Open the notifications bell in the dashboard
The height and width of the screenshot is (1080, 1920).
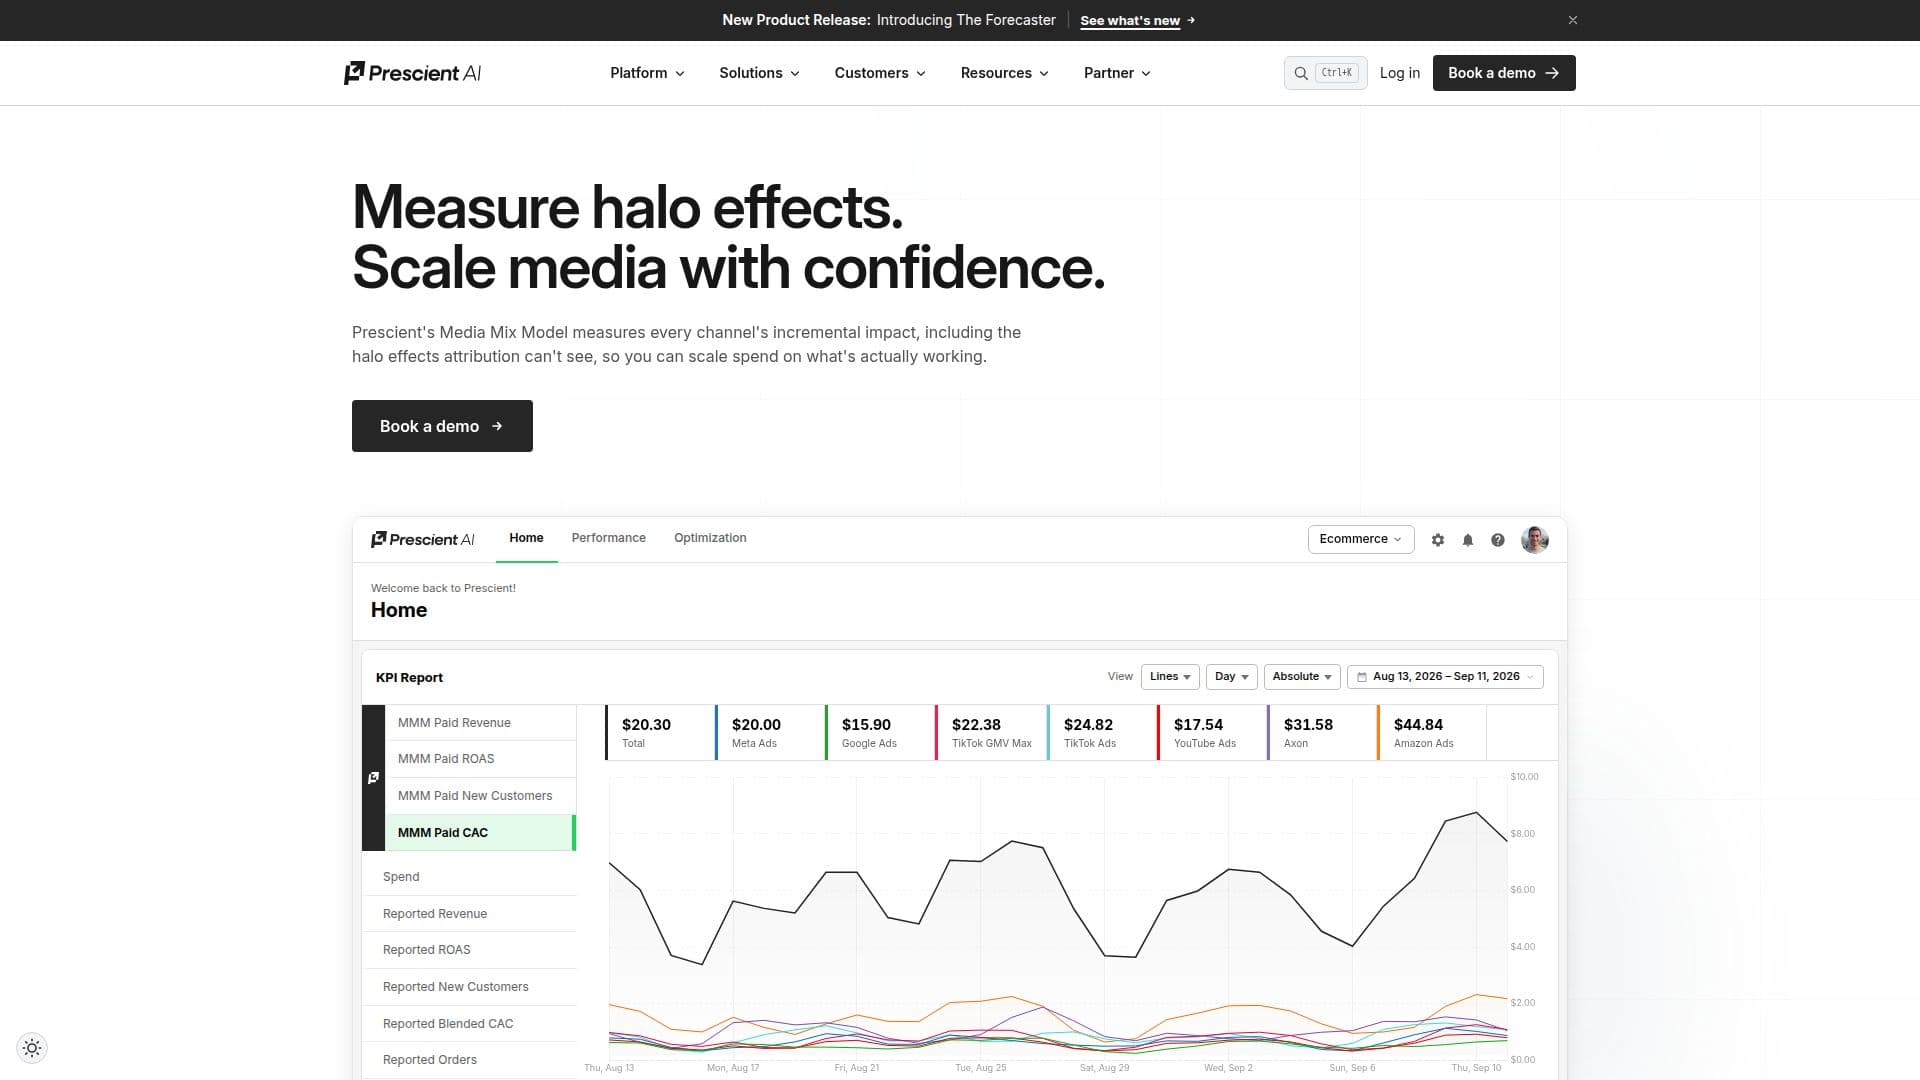click(1468, 540)
